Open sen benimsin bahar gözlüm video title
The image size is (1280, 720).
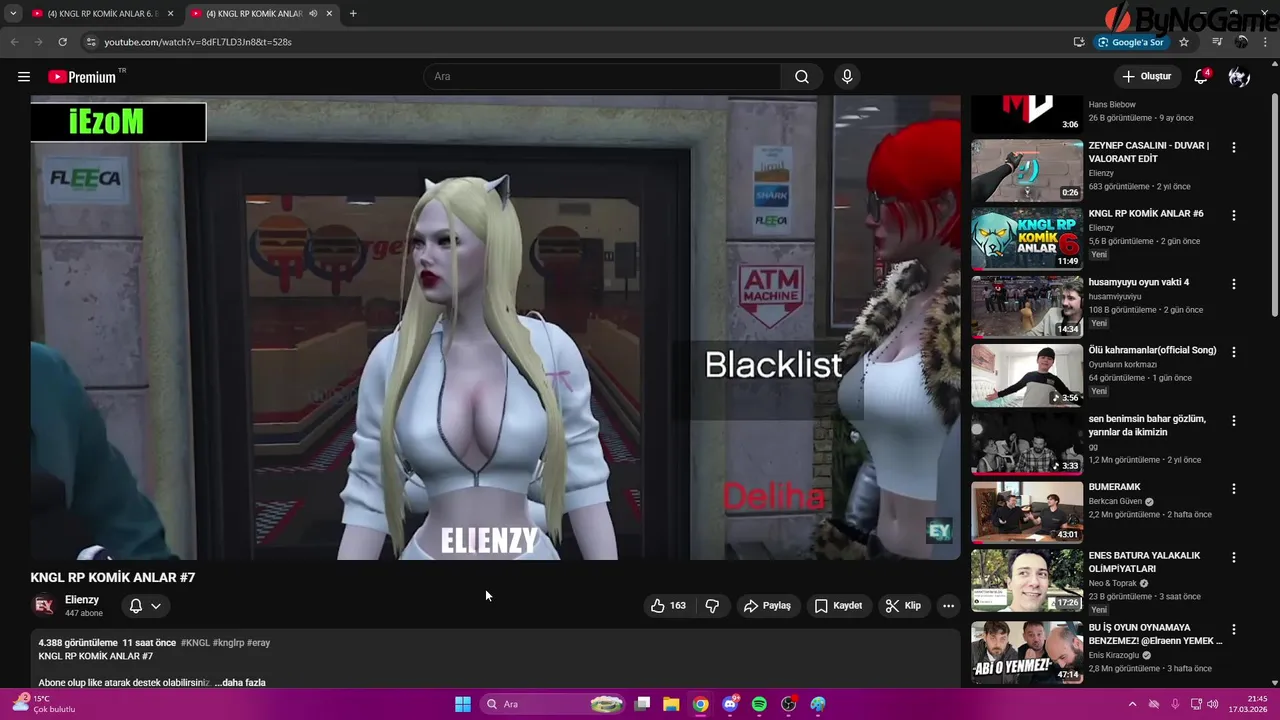point(1147,426)
